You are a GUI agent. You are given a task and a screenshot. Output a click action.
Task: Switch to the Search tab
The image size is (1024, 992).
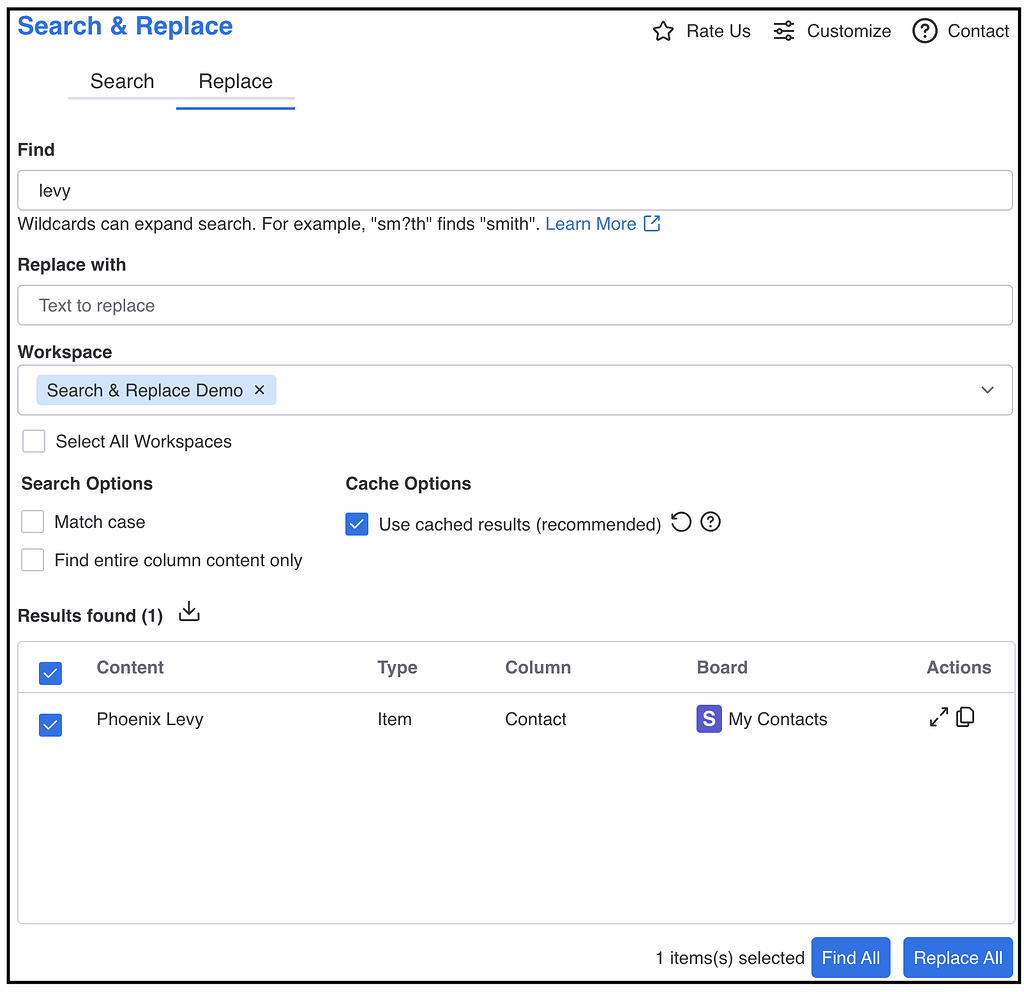122,82
